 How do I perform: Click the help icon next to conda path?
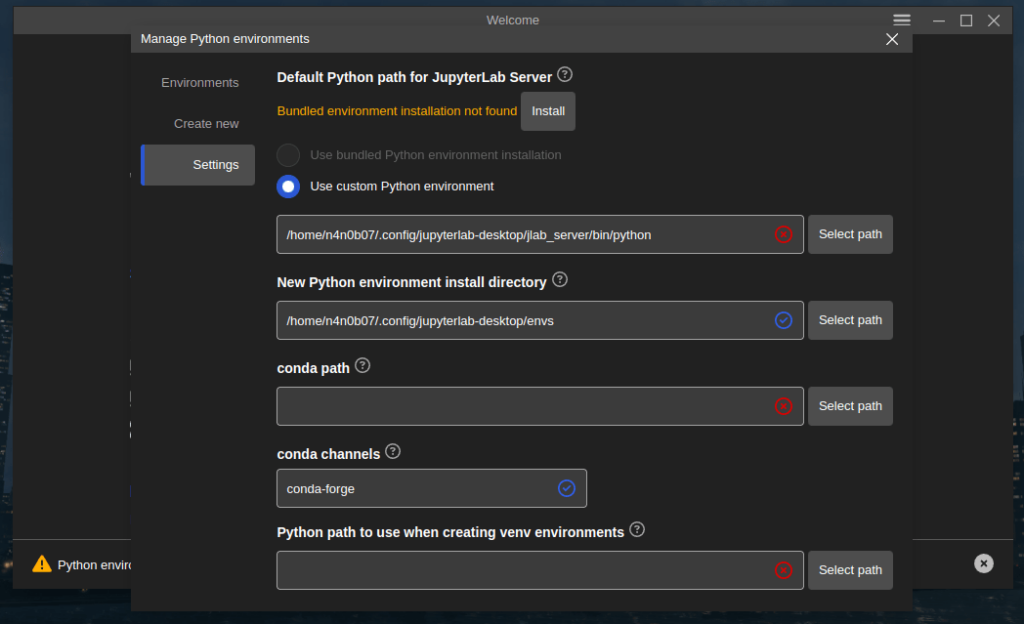[x=362, y=365]
